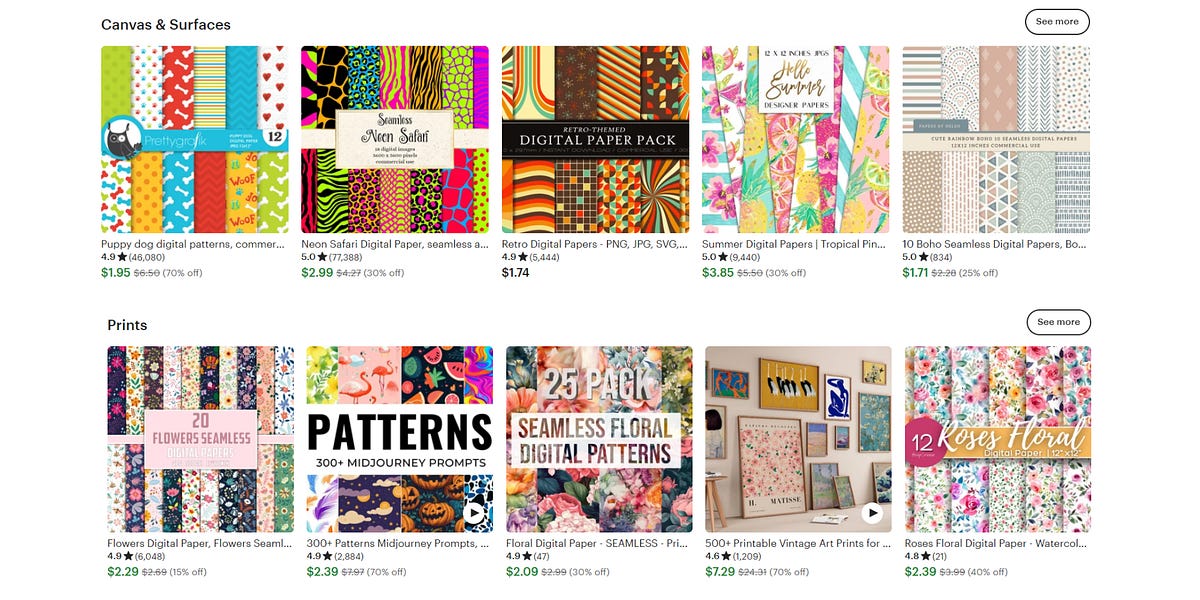Click See more for Canvas & Surfaces
Screen dimensions: 1200x600
[1057, 21]
